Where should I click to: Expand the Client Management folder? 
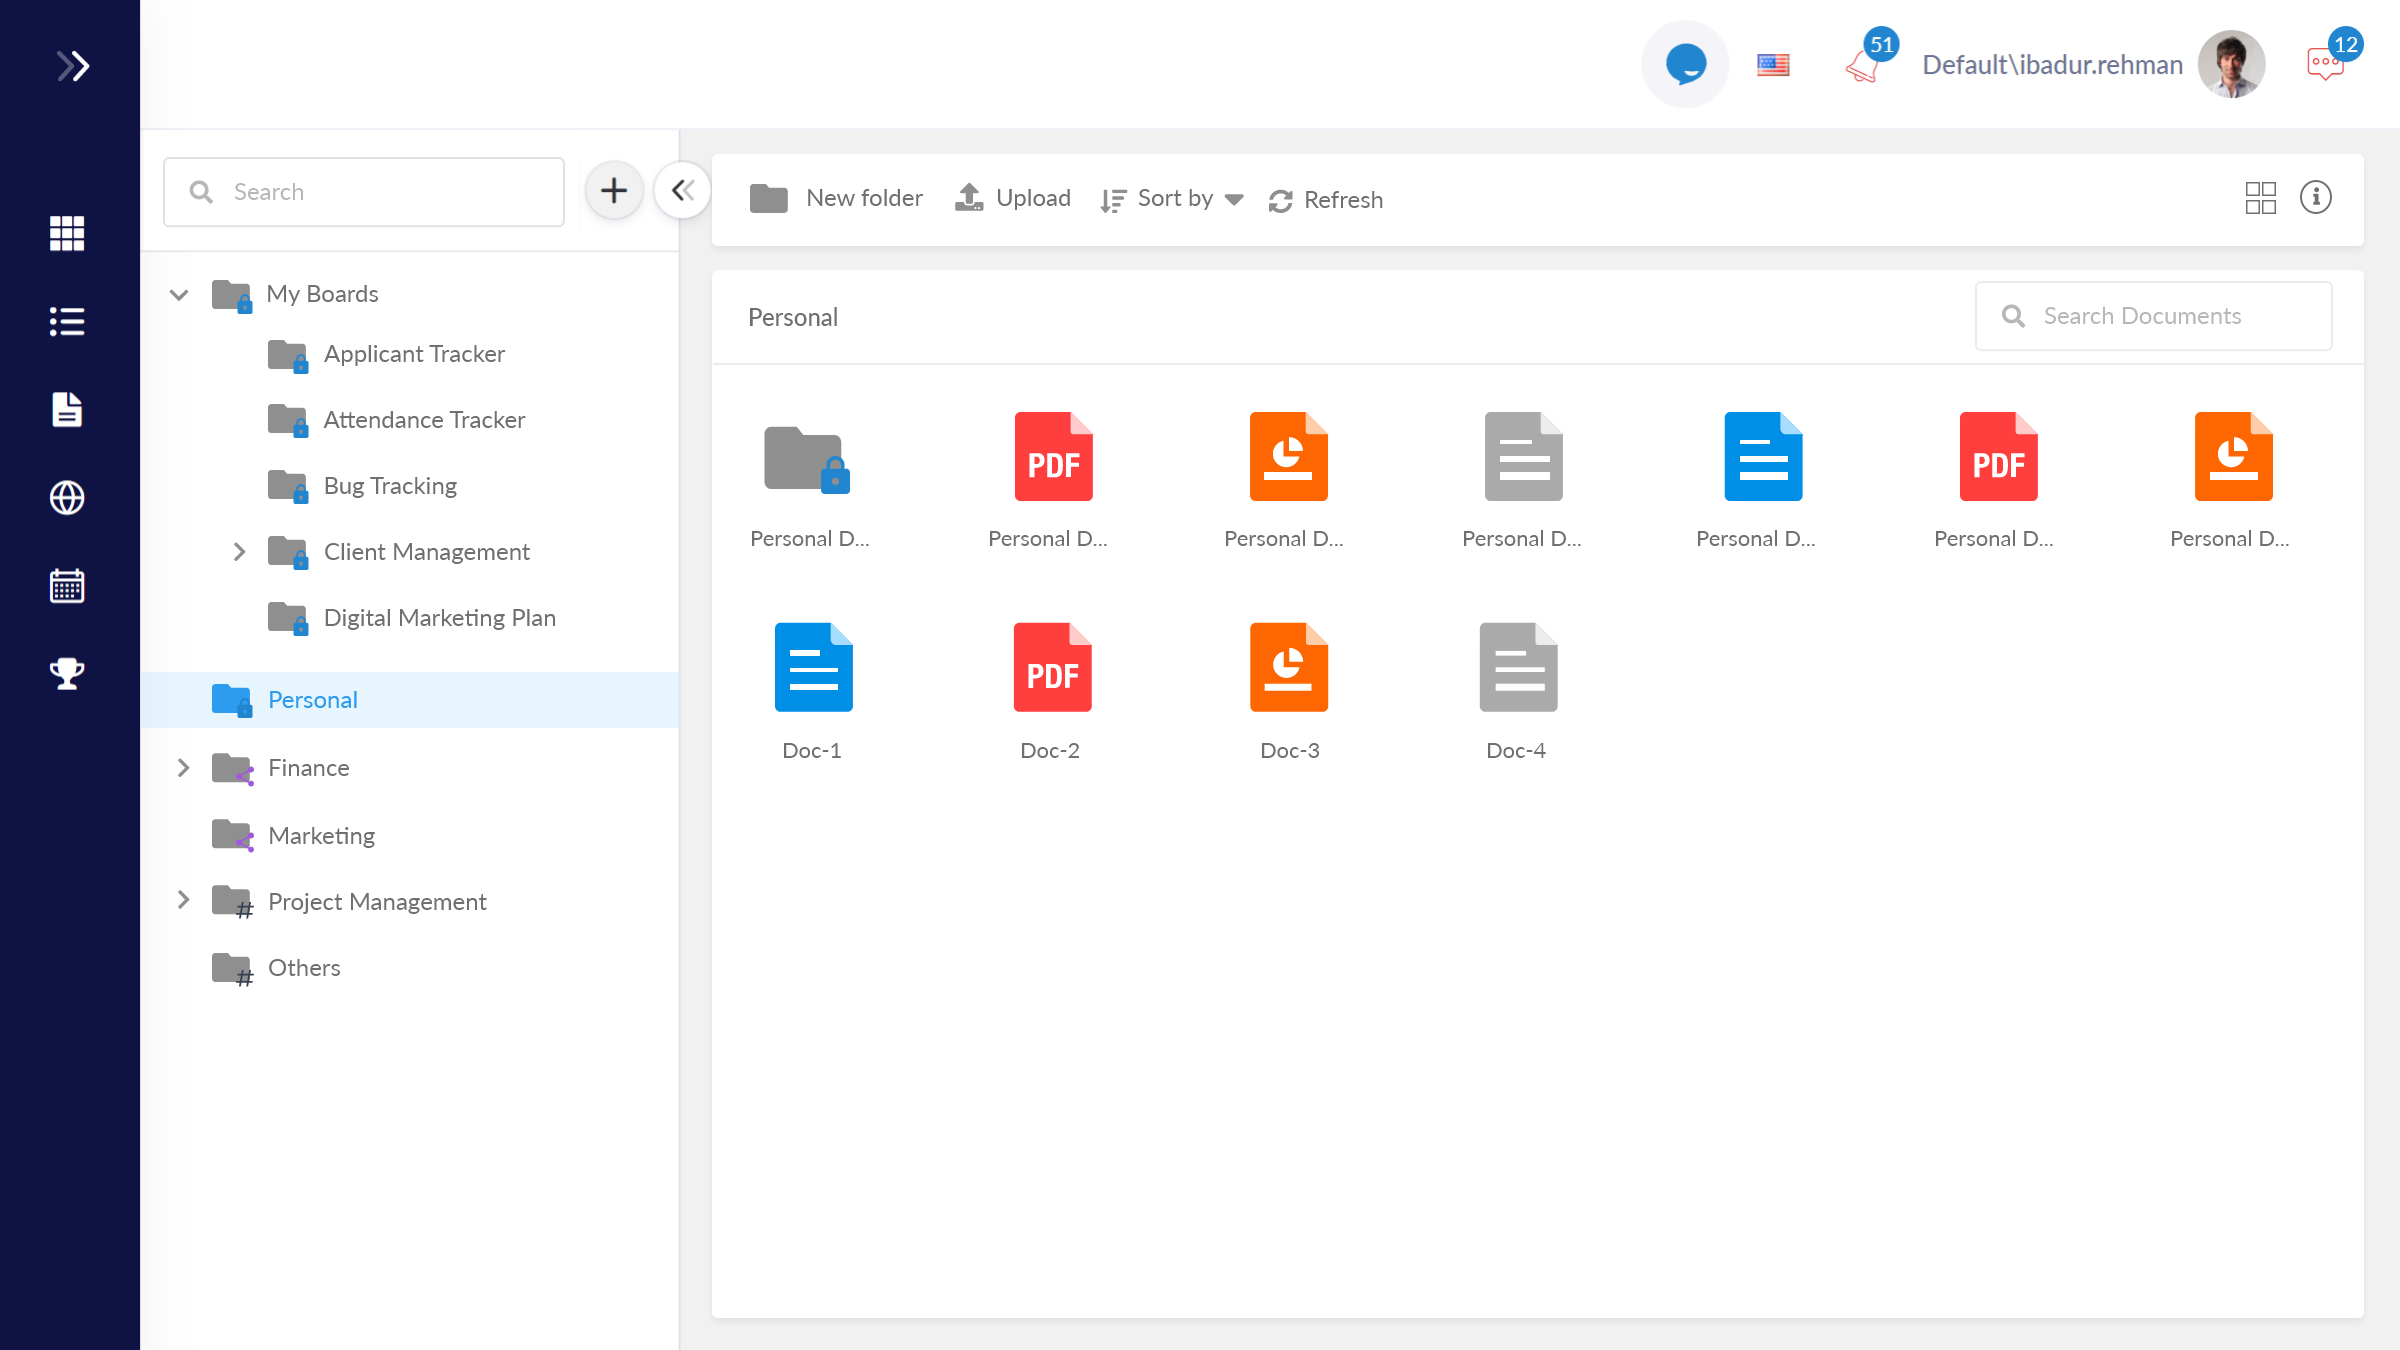tap(239, 552)
